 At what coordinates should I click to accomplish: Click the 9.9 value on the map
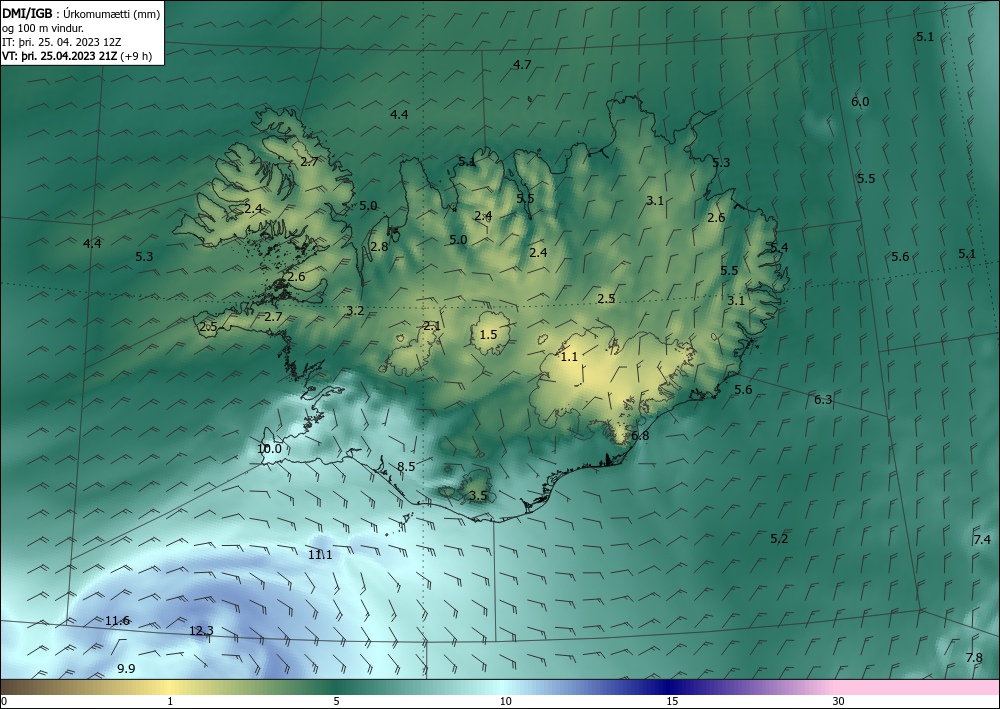[126, 669]
